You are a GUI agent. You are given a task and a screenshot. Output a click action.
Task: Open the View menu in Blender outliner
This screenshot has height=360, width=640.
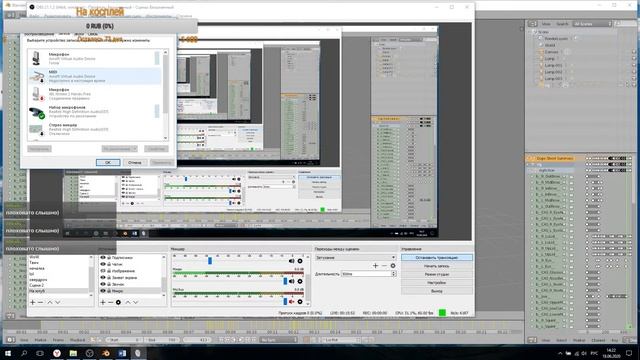click(x=546, y=24)
